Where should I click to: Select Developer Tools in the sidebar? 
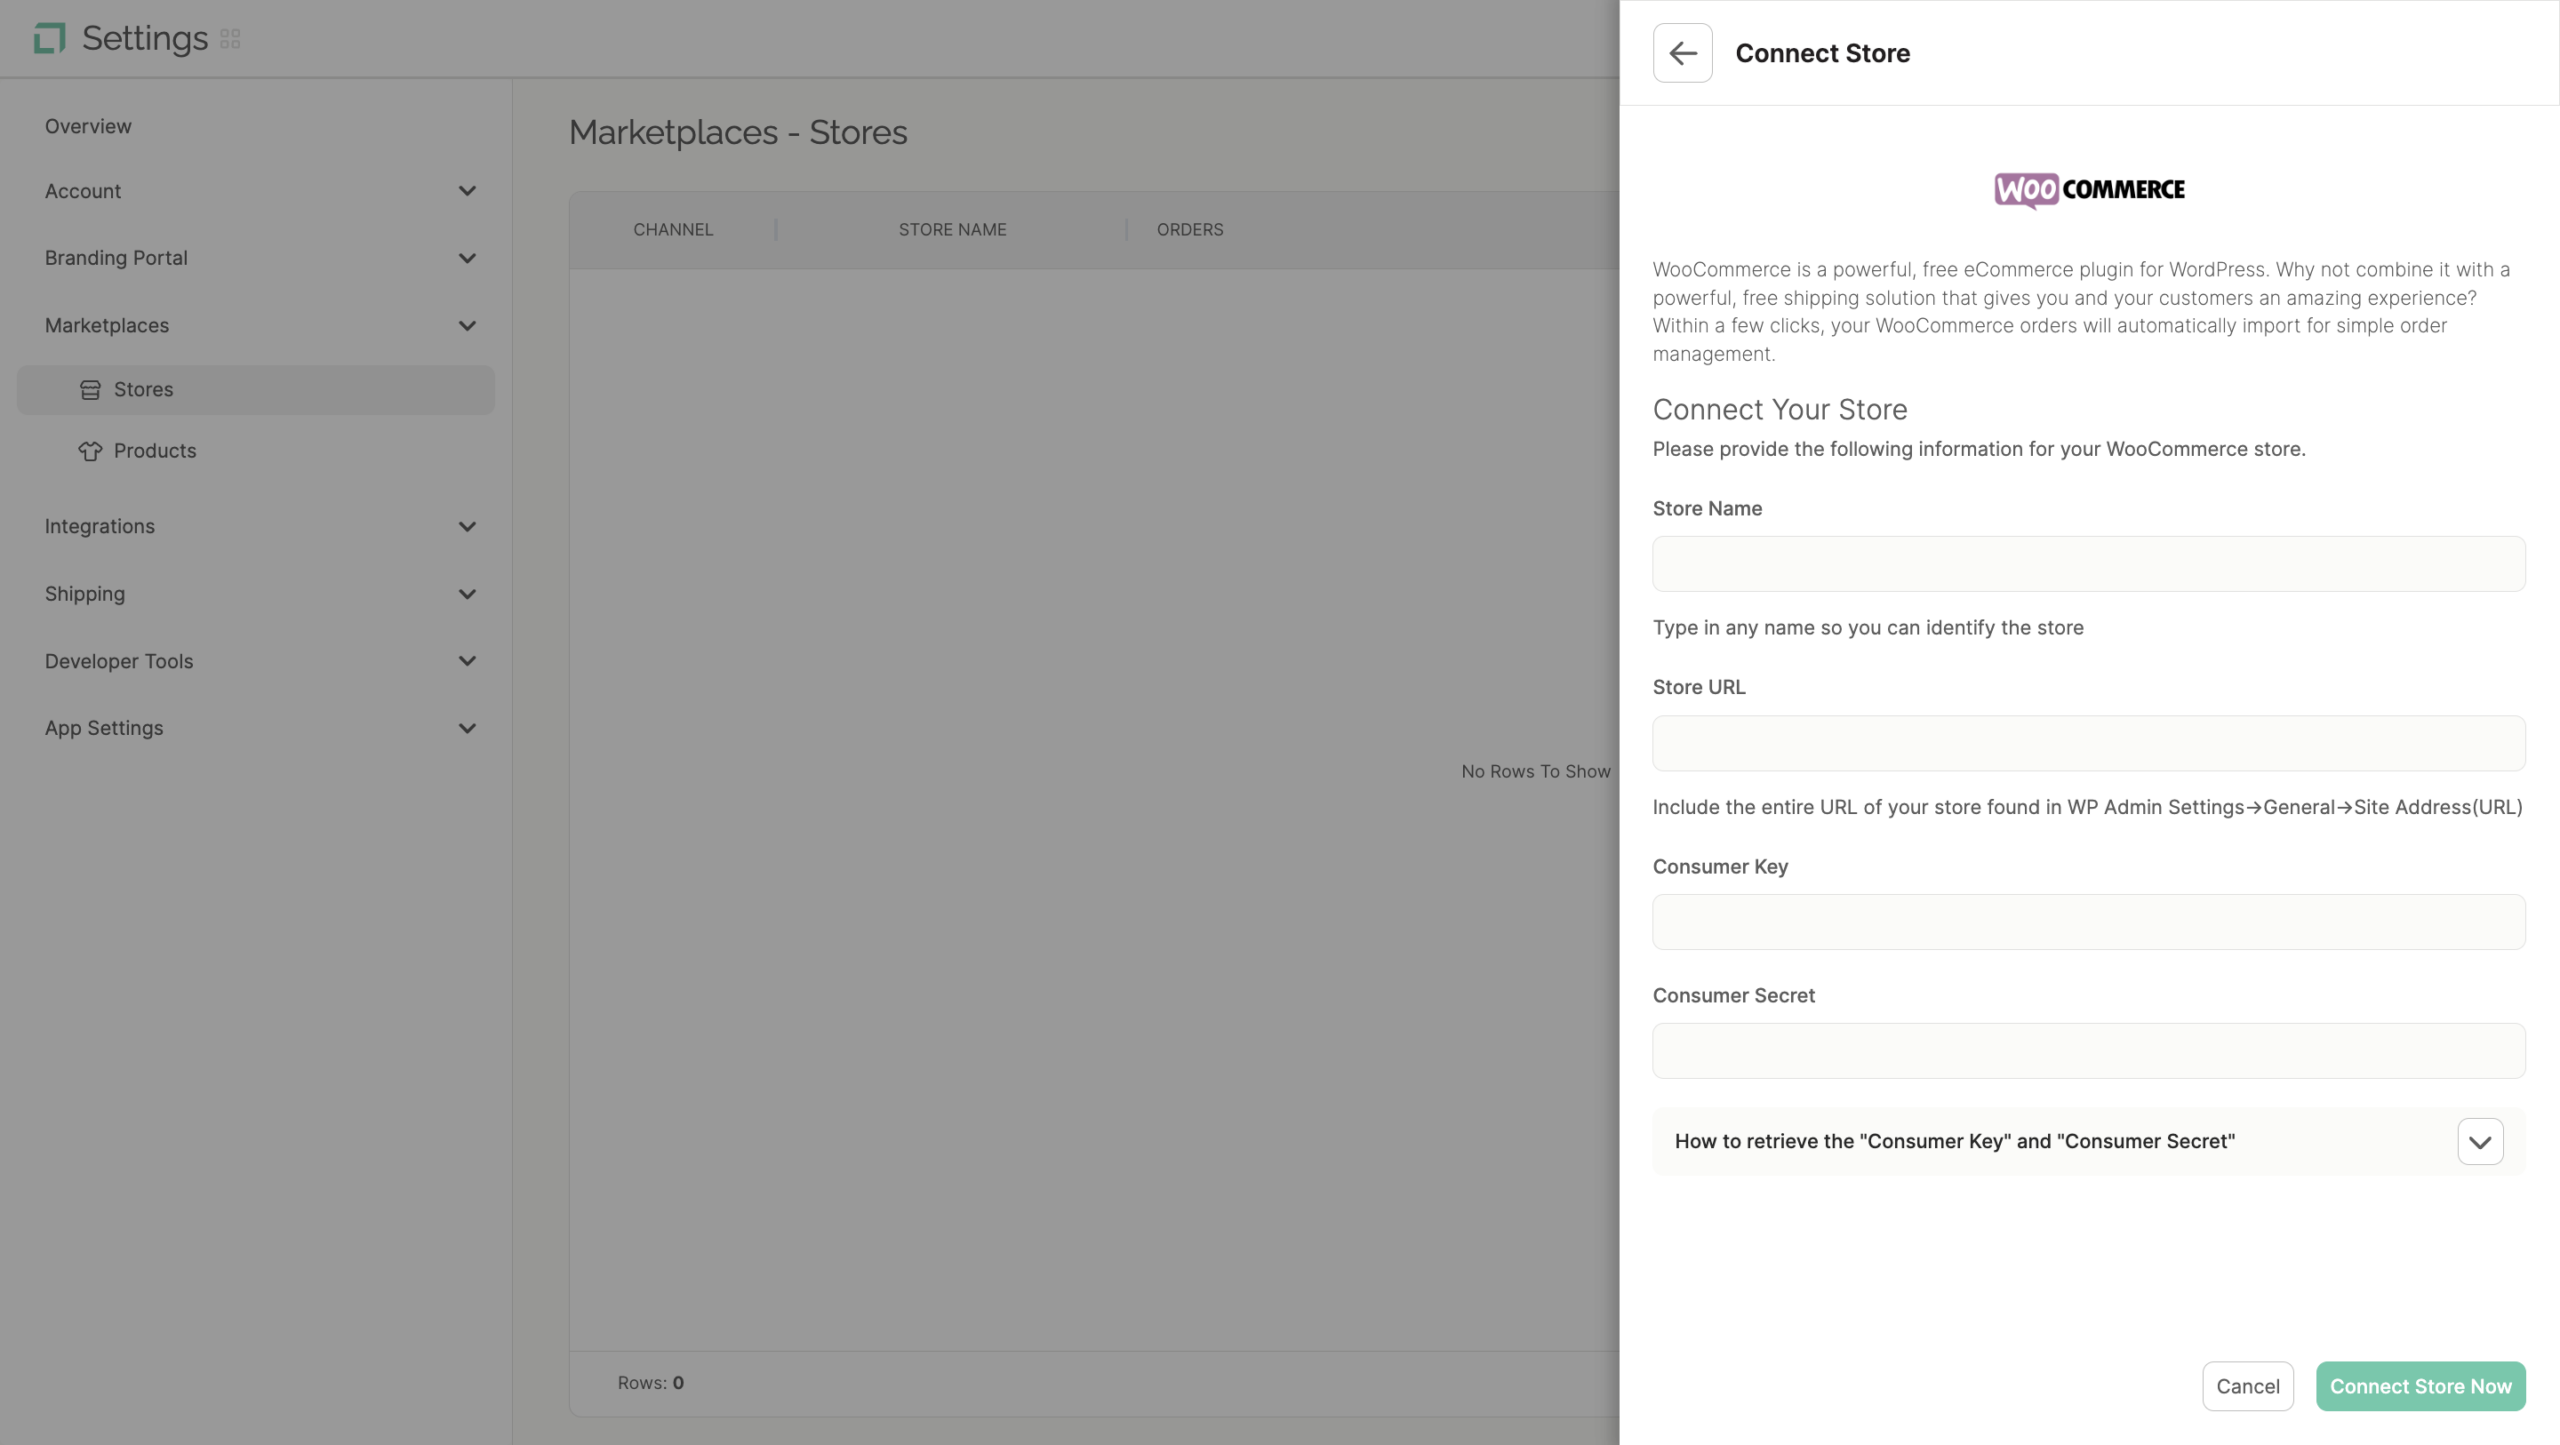(x=119, y=661)
